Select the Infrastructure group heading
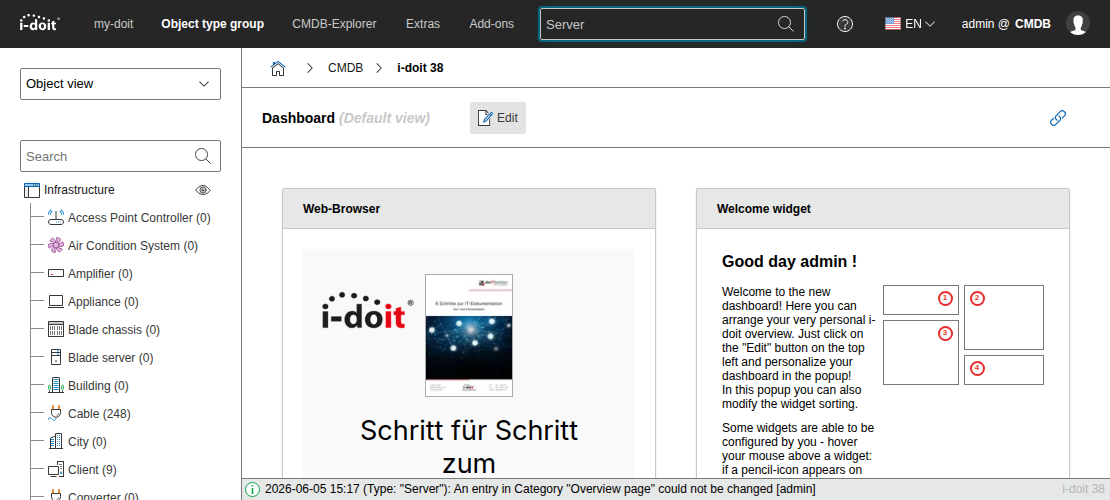 (x=79, y=190)
